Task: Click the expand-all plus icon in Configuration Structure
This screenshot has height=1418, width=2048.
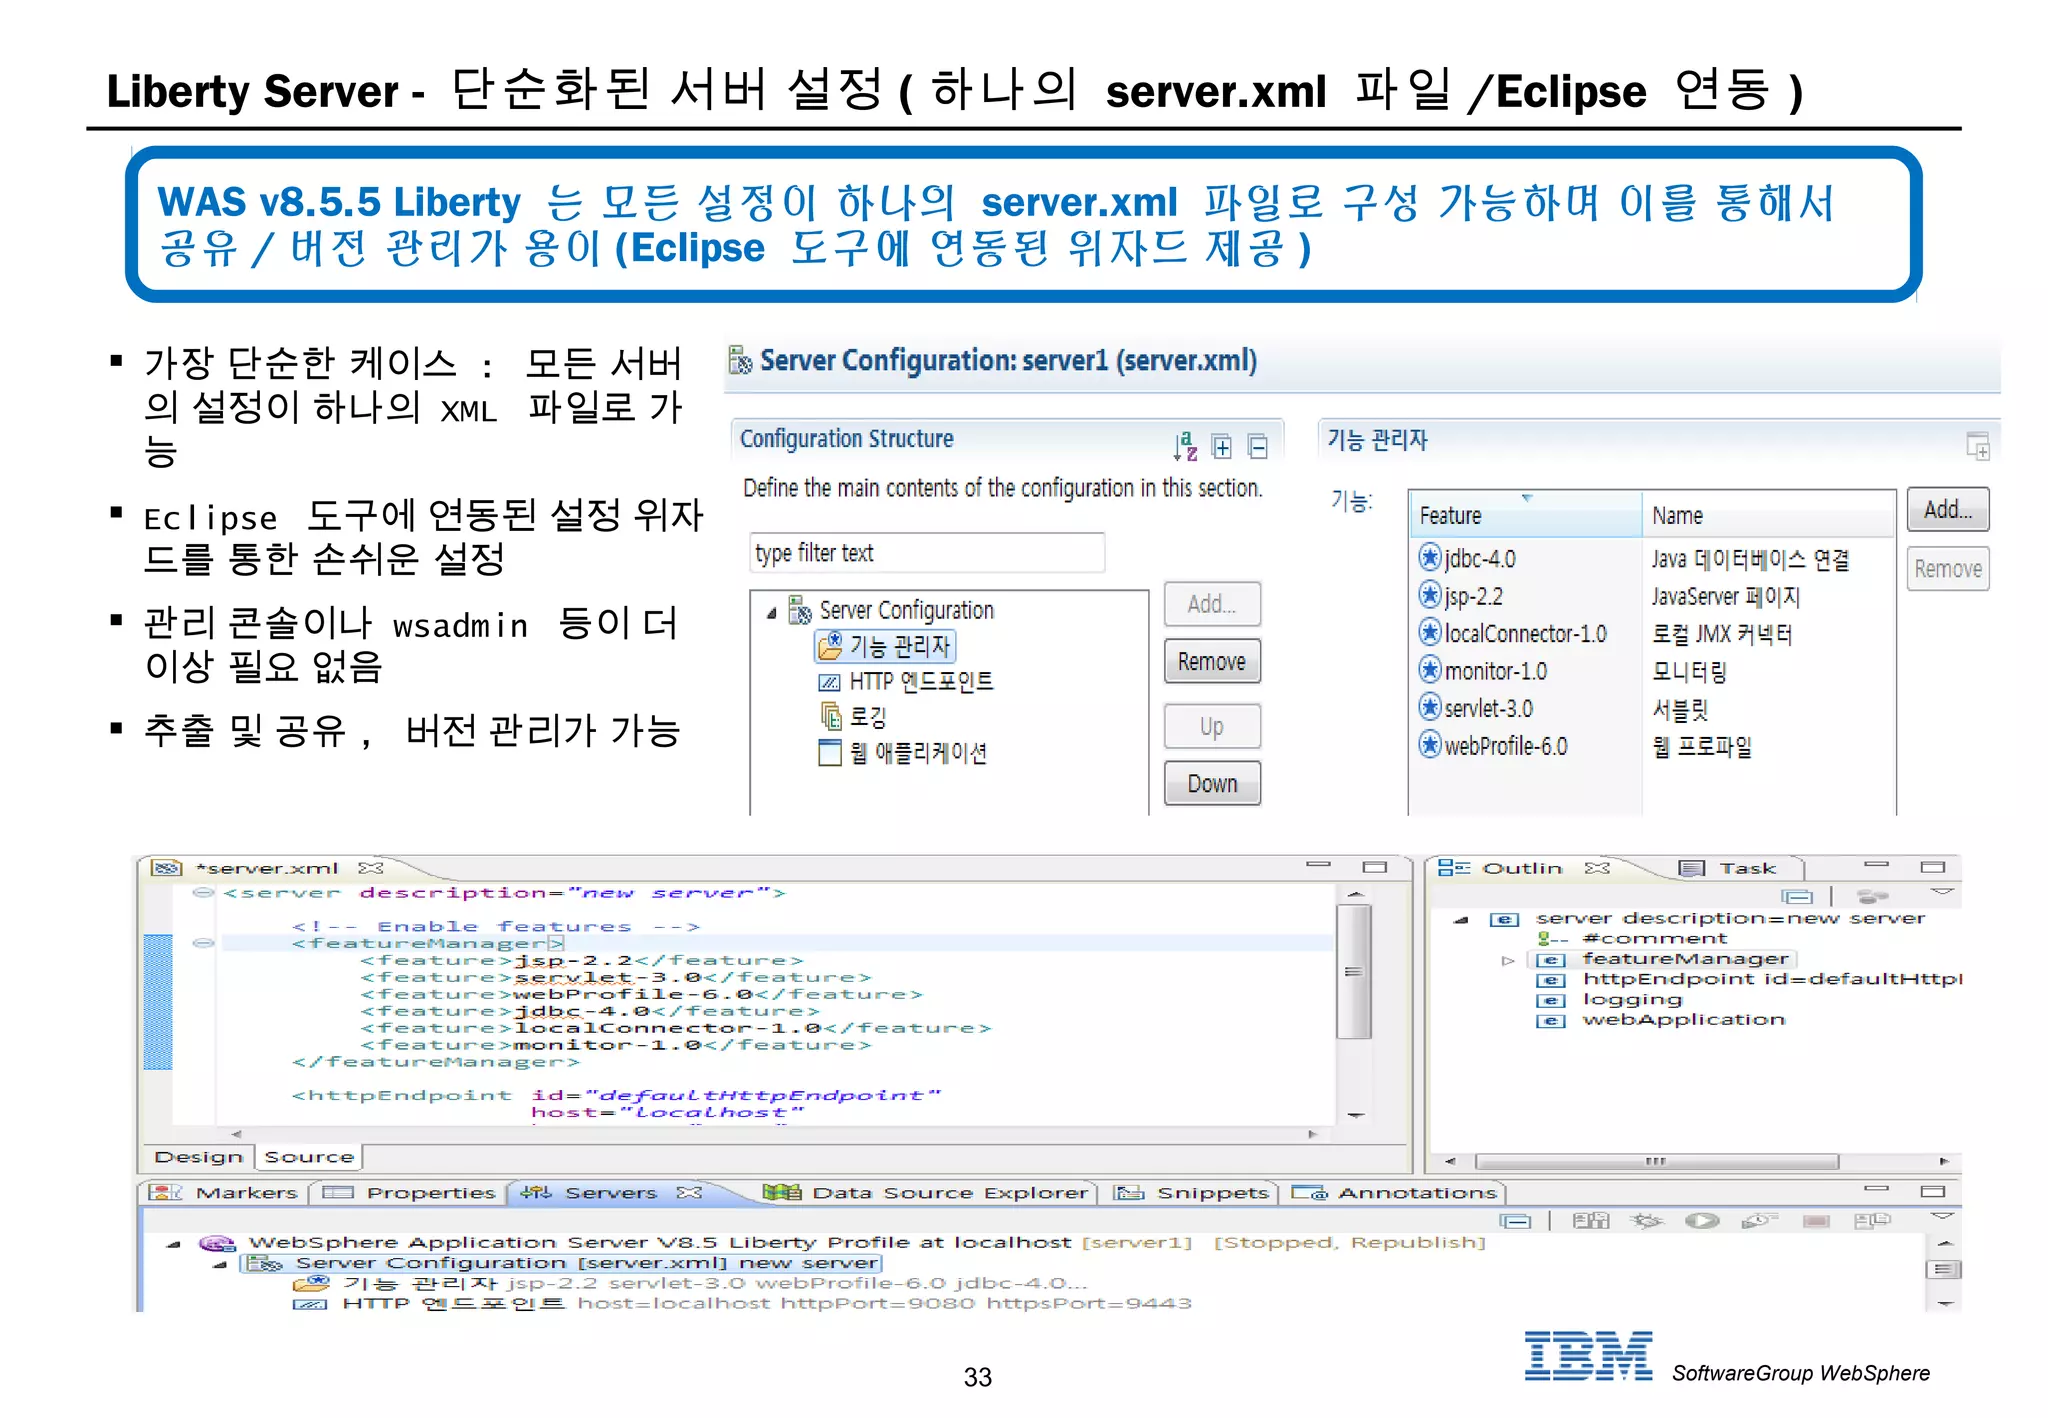Action: [1221, 446]
